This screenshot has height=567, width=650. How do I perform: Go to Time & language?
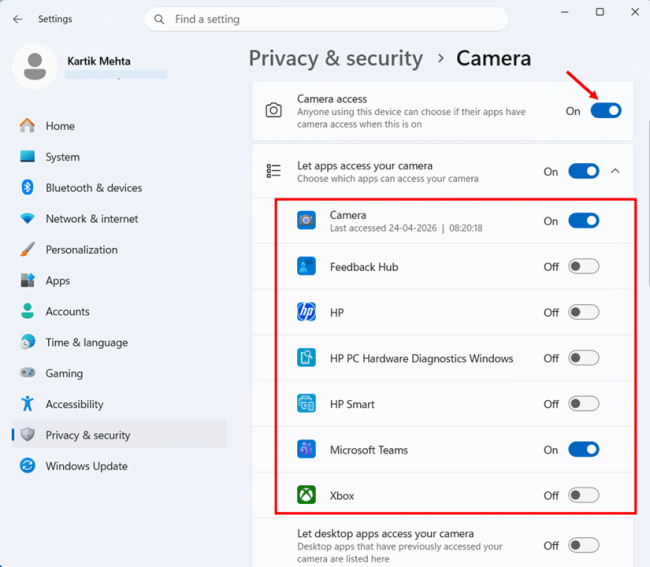(119, 342)
